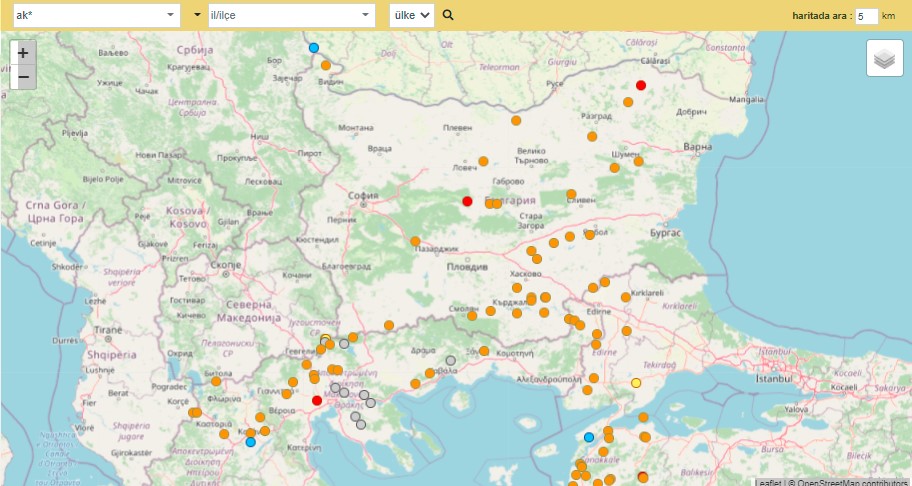Click the blue marker north of Видин

(x=314, y=48)
